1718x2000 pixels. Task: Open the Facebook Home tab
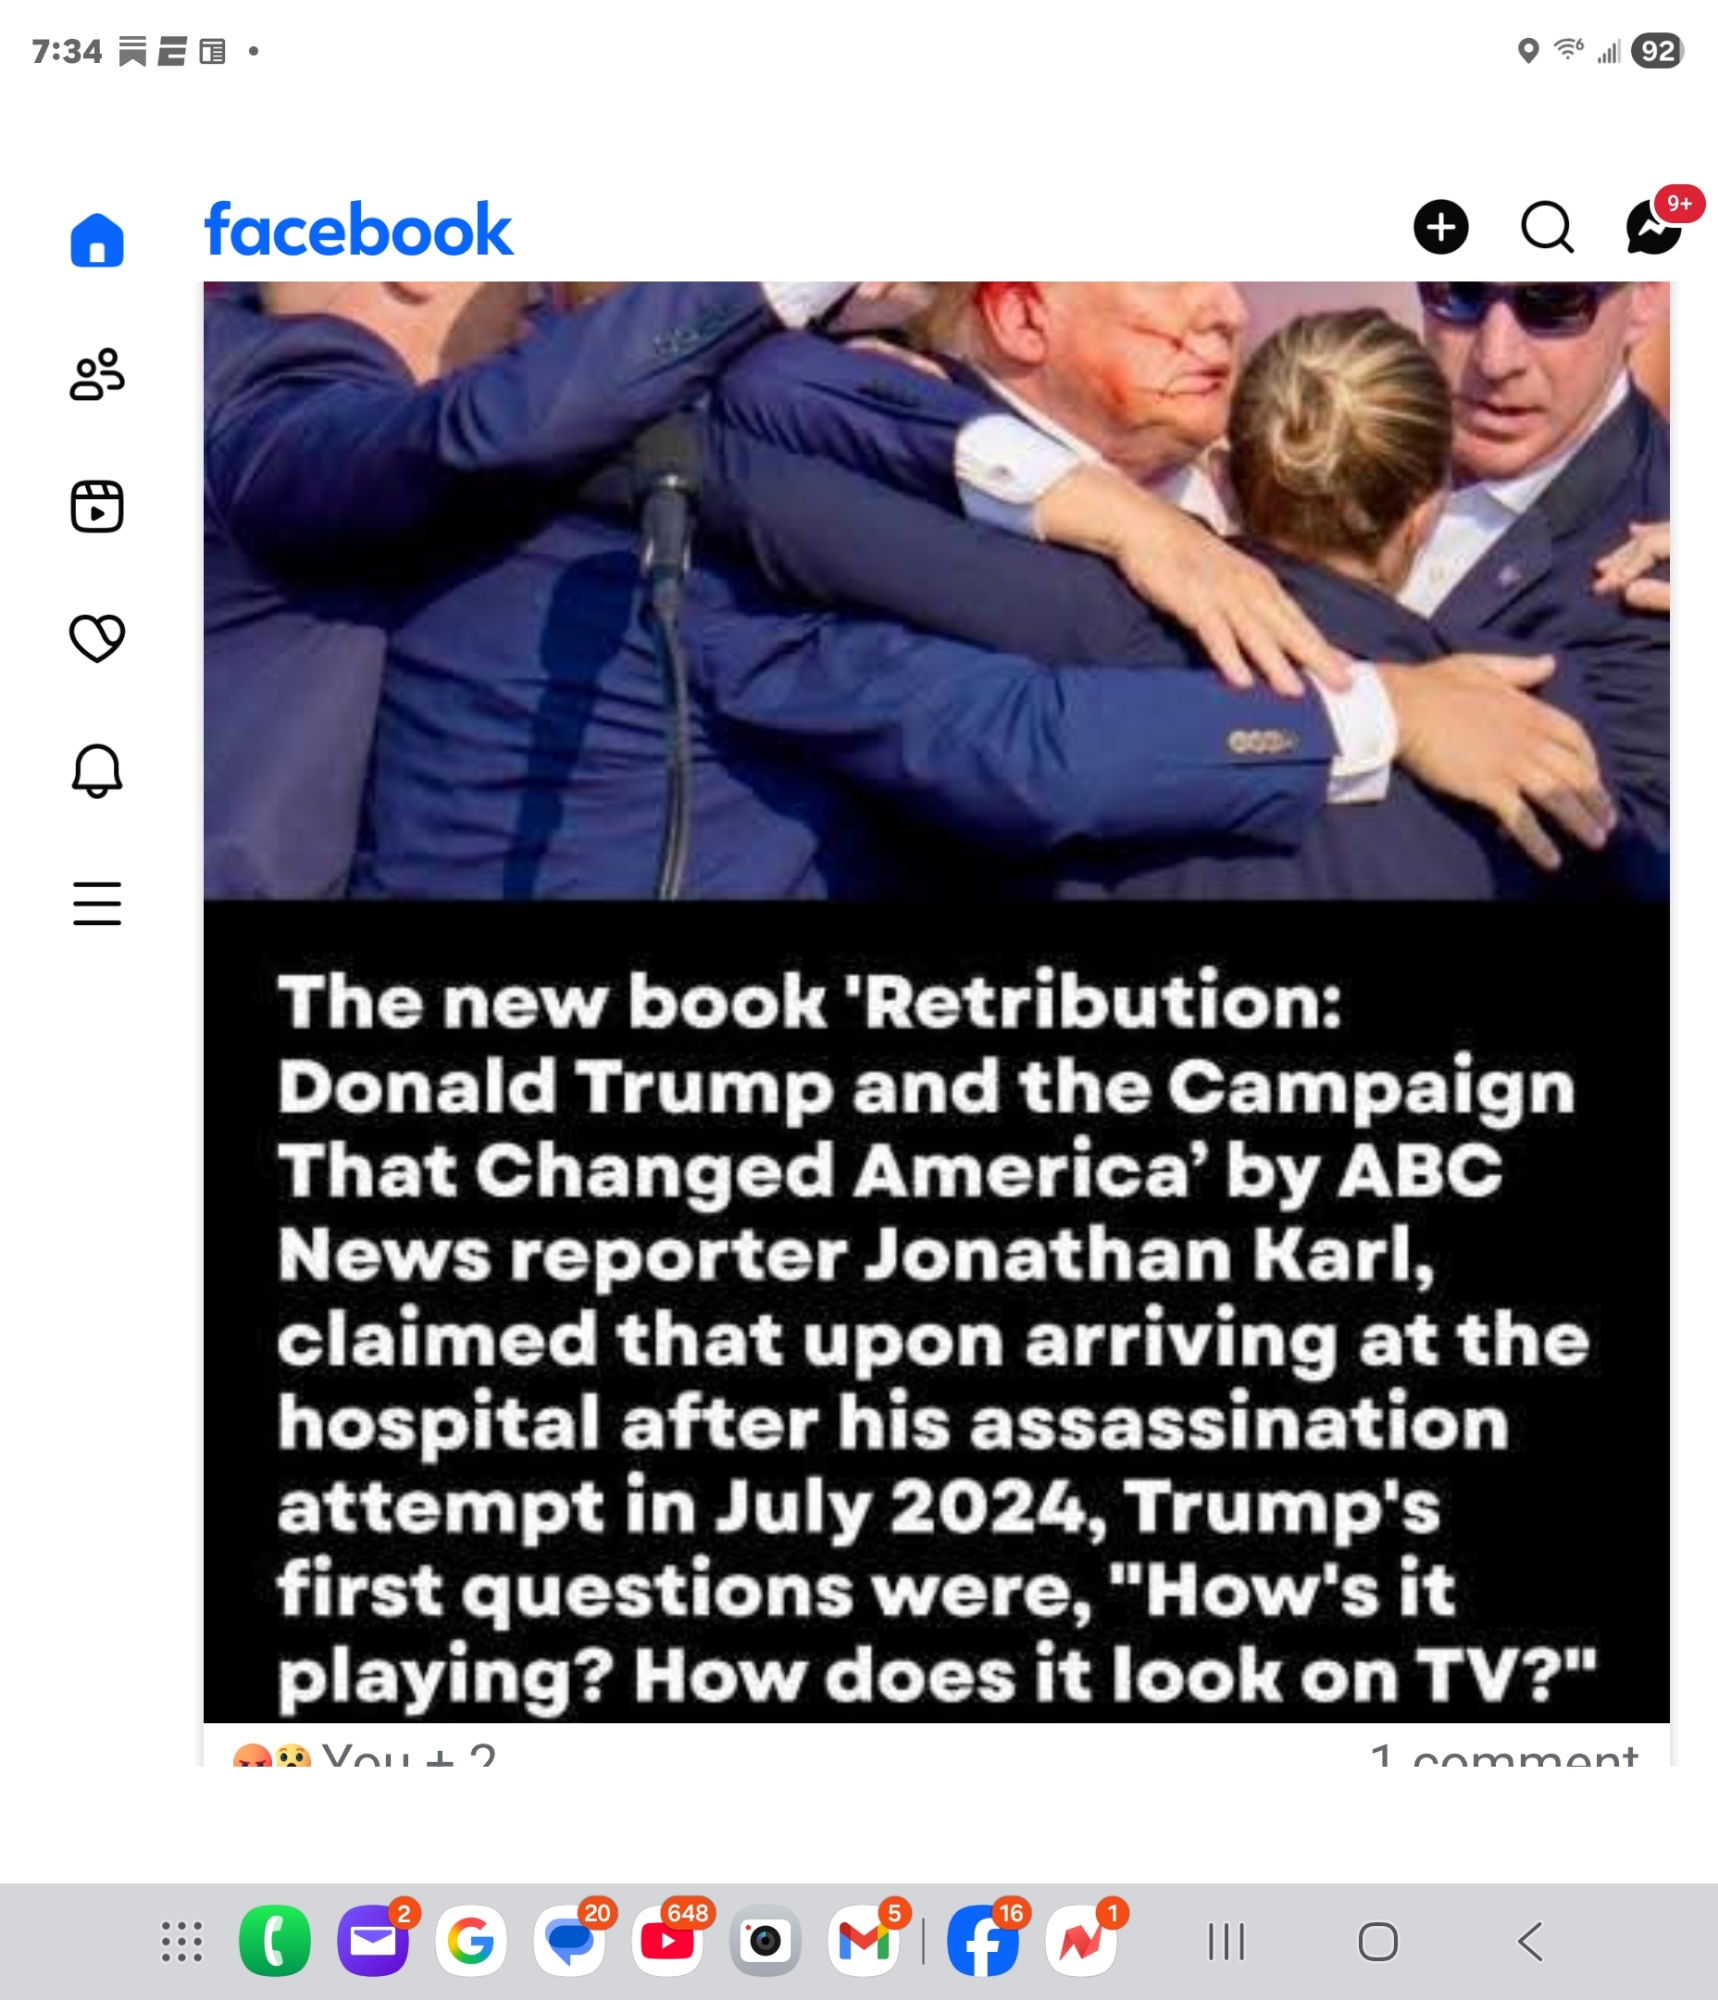pyautogui.click(x=97, y=240)
